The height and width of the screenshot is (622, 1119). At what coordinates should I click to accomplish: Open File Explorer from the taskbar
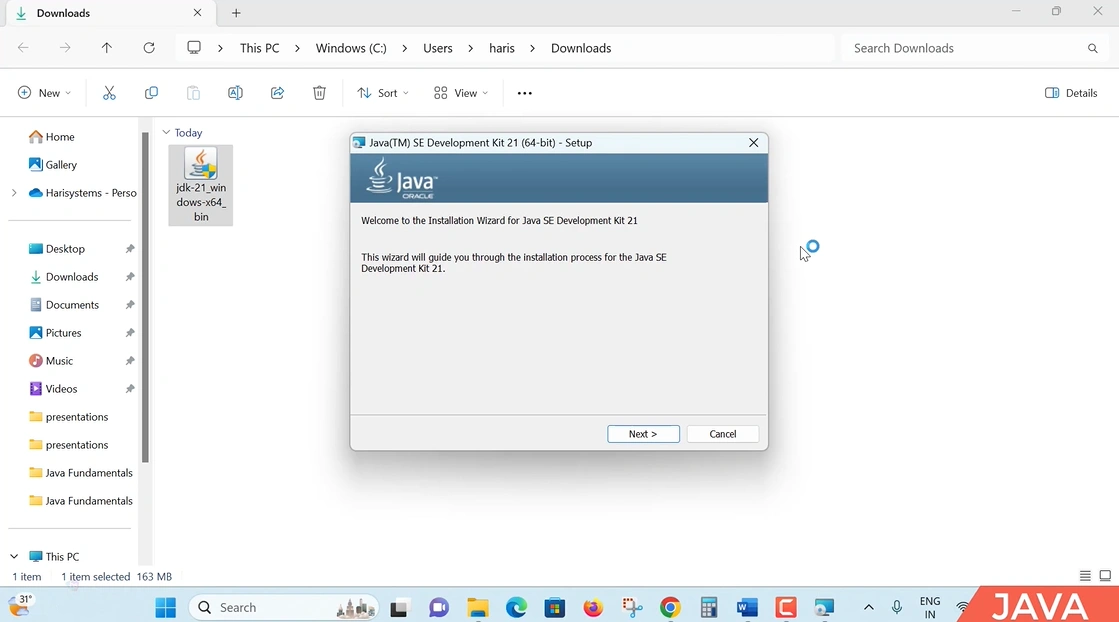[477, 608]
